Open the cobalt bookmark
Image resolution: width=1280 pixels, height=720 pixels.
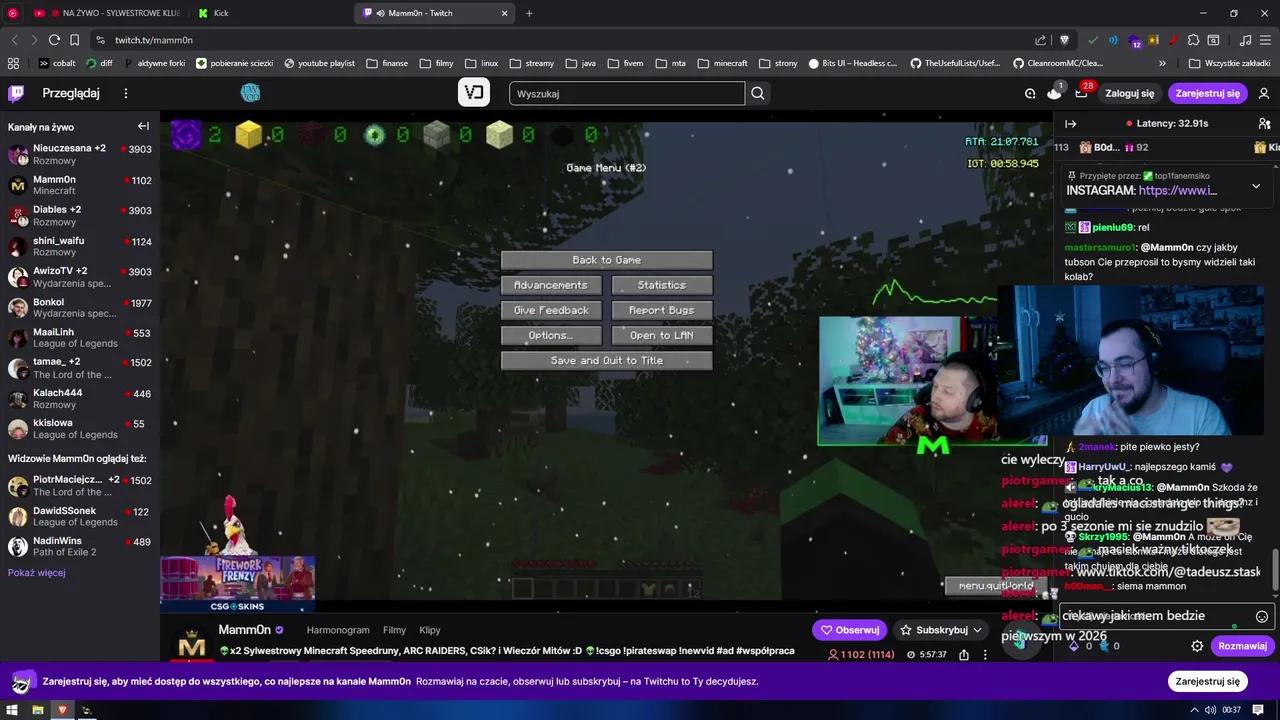point(57,63)
